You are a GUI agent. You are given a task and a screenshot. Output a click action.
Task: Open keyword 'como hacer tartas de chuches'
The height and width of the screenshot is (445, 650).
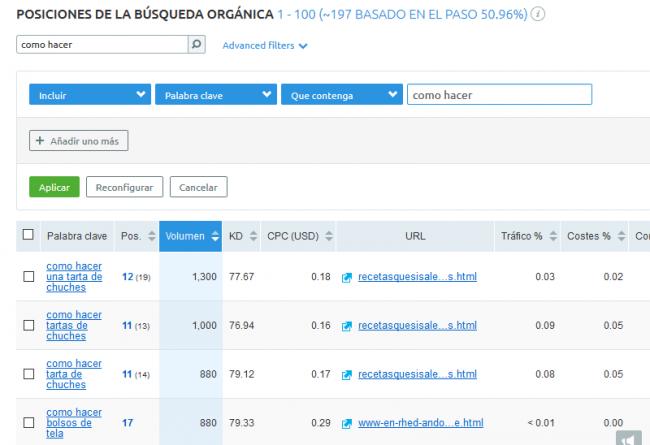pyautogui.click(x=74, y=325)
